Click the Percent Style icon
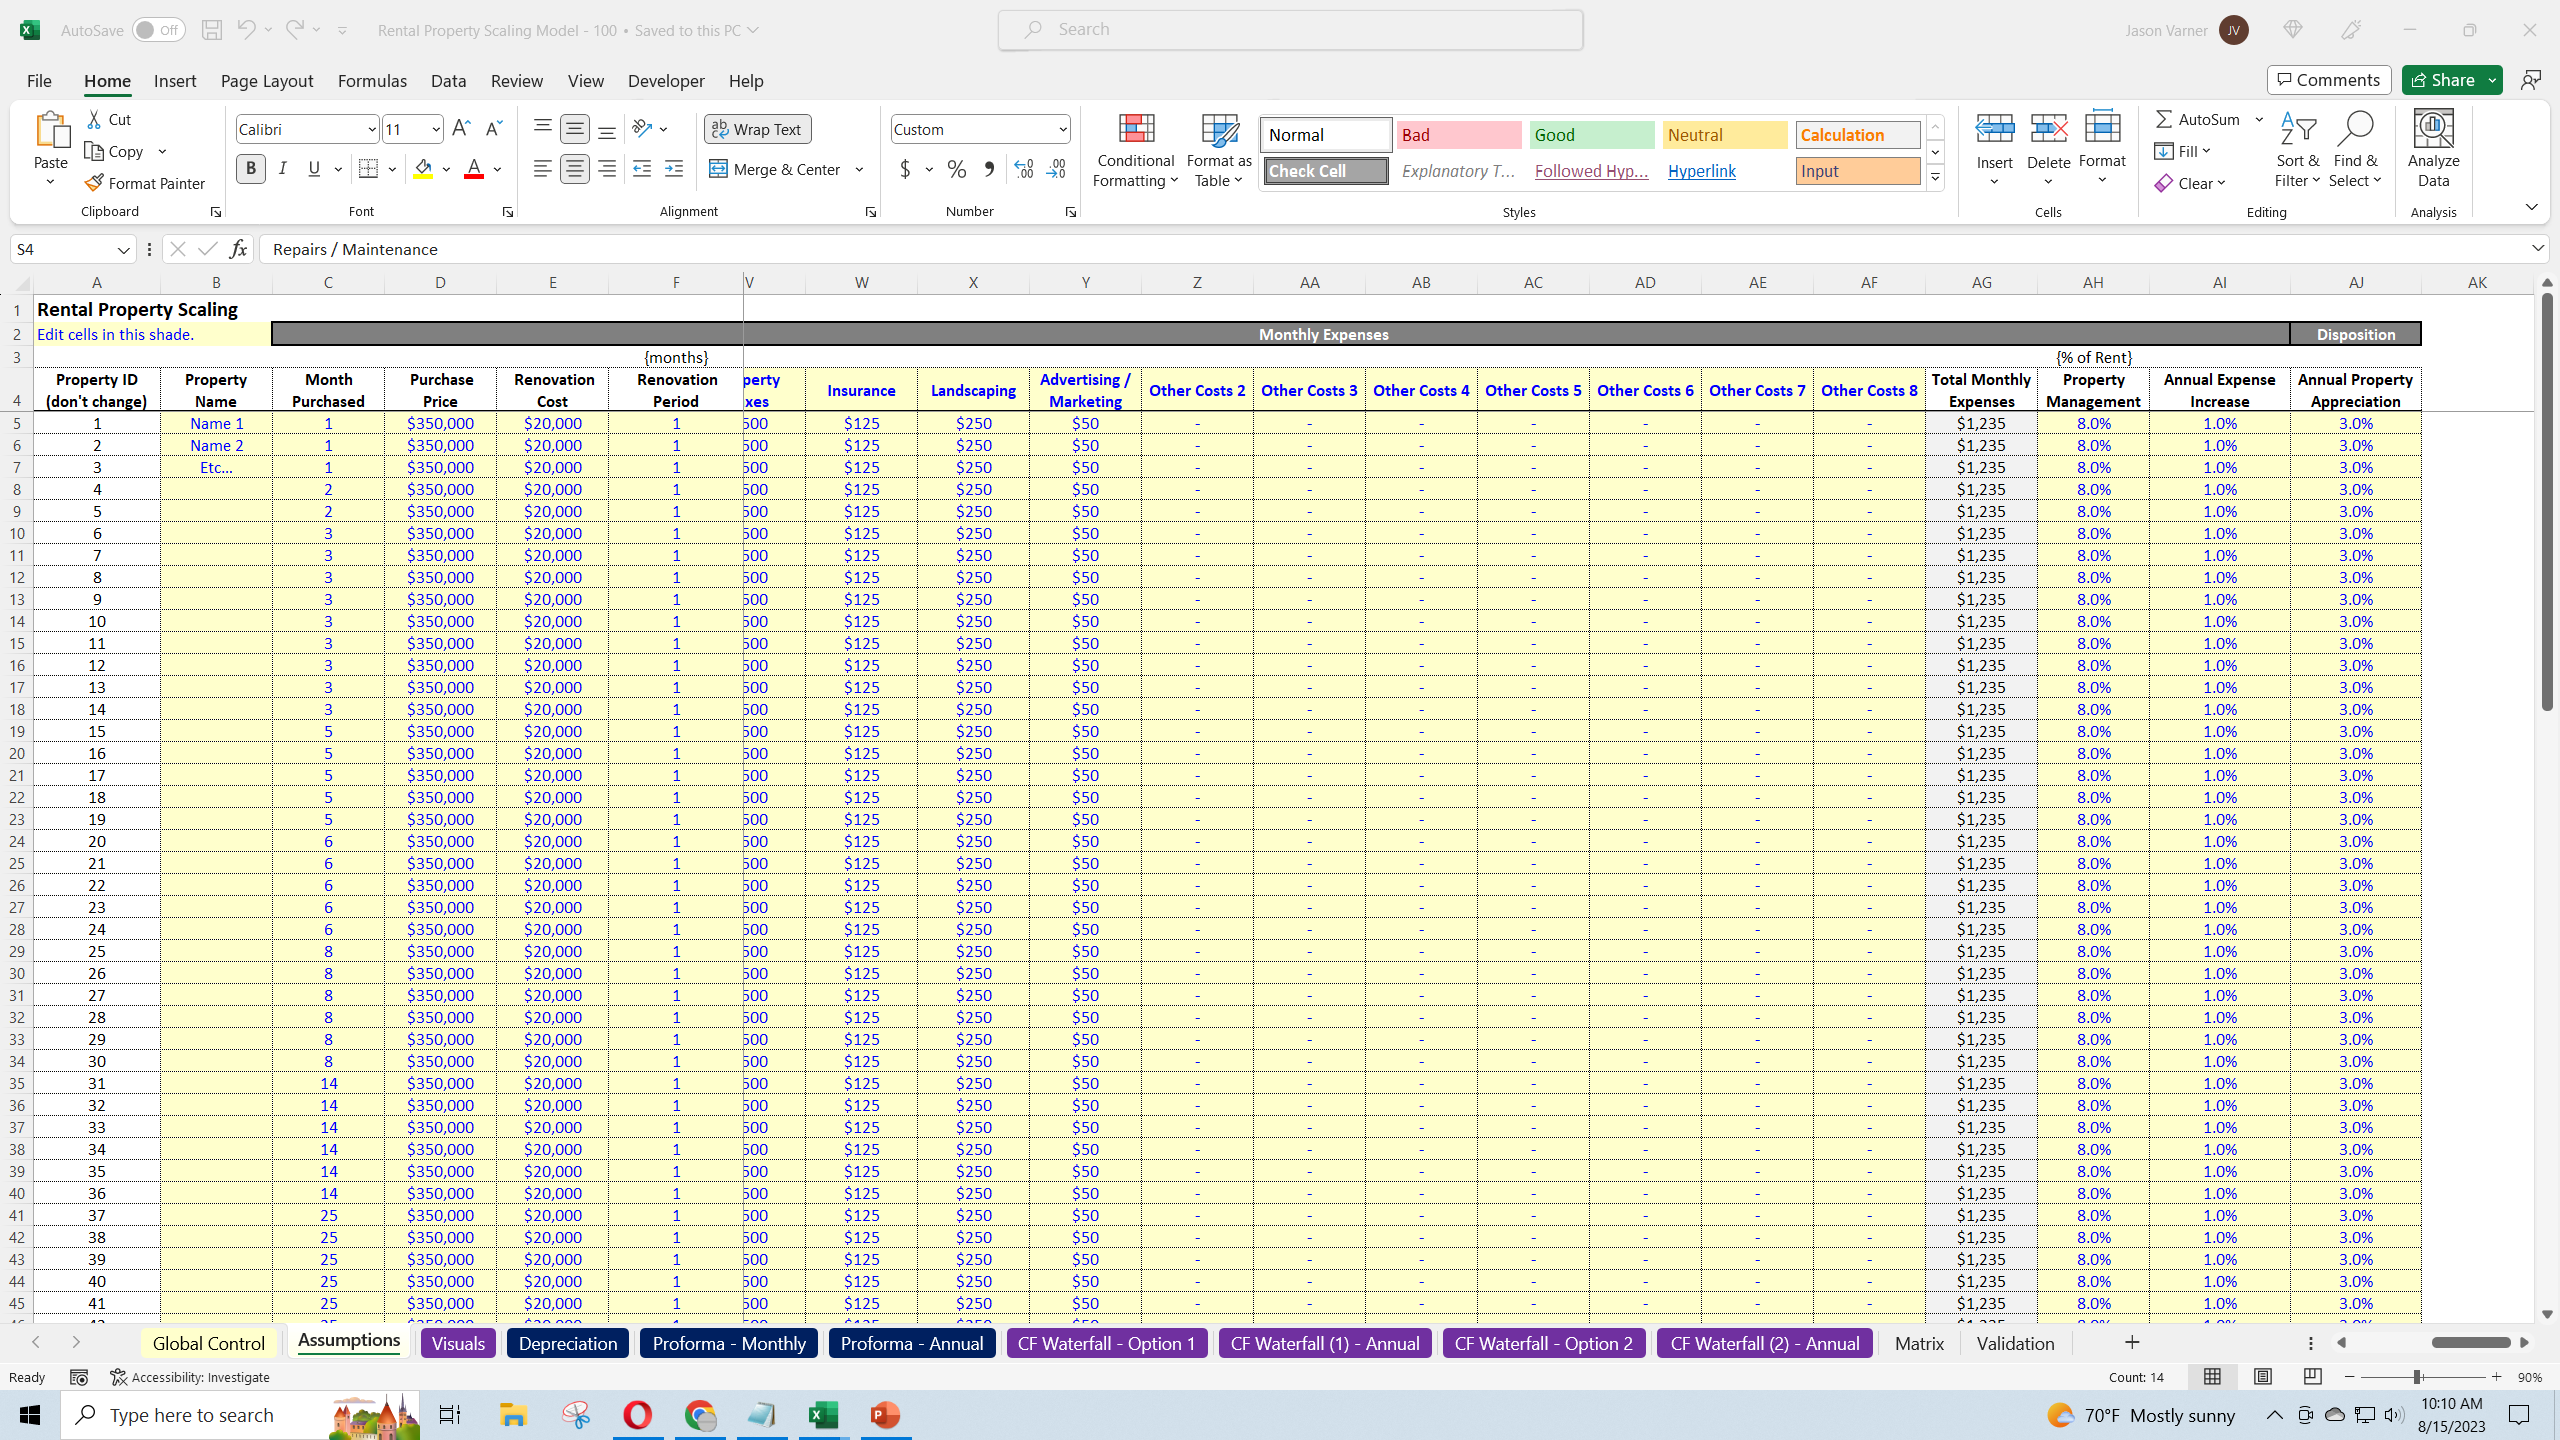2560x1440 pixels. [x=957, y=169]
